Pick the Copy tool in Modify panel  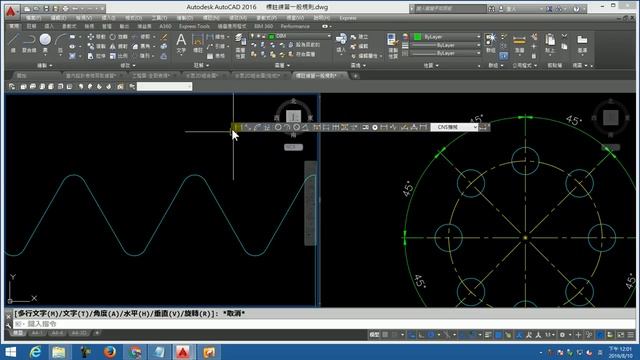(x=96, y=46)
